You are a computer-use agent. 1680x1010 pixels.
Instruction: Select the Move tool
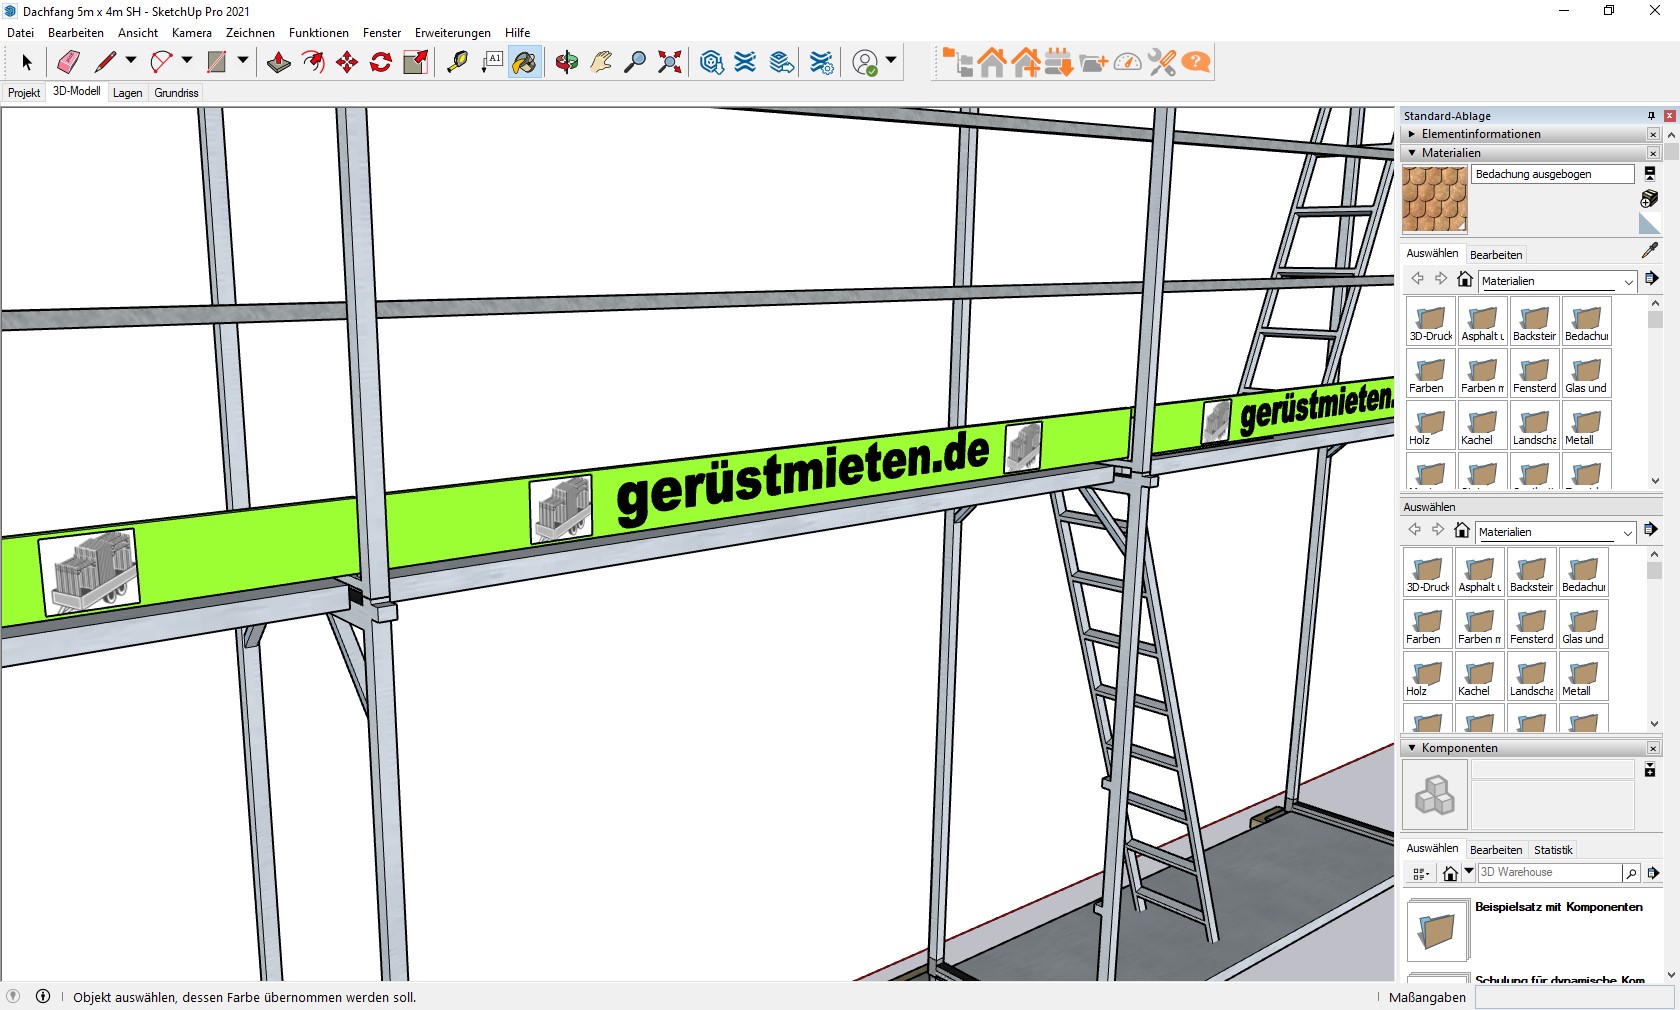point(347,62)
